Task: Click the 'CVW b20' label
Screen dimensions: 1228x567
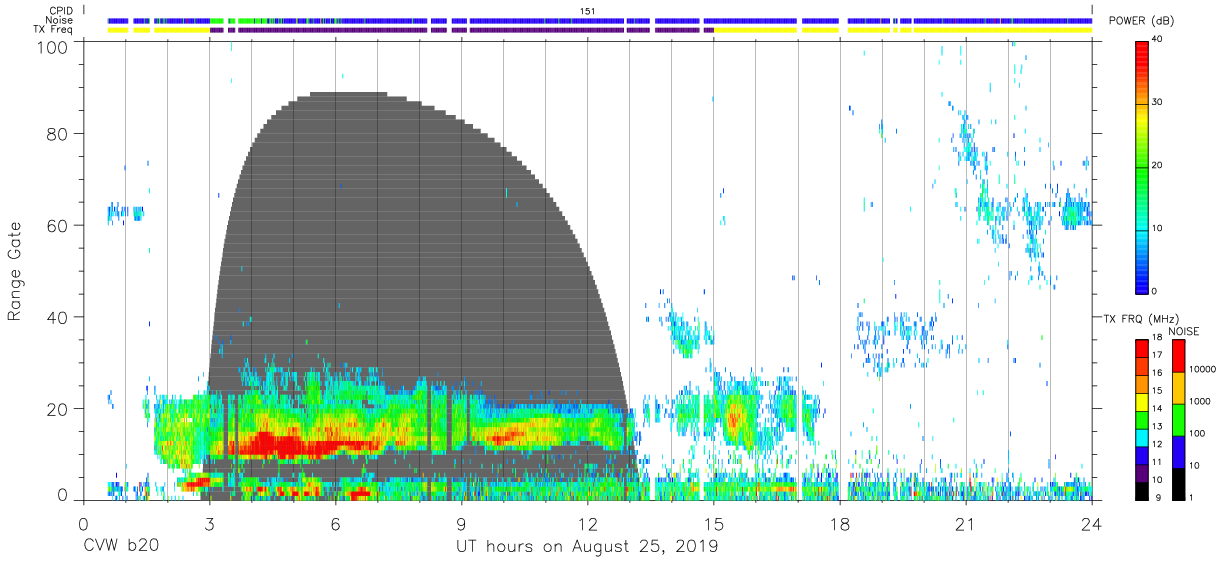Action: tap(119, 547)
